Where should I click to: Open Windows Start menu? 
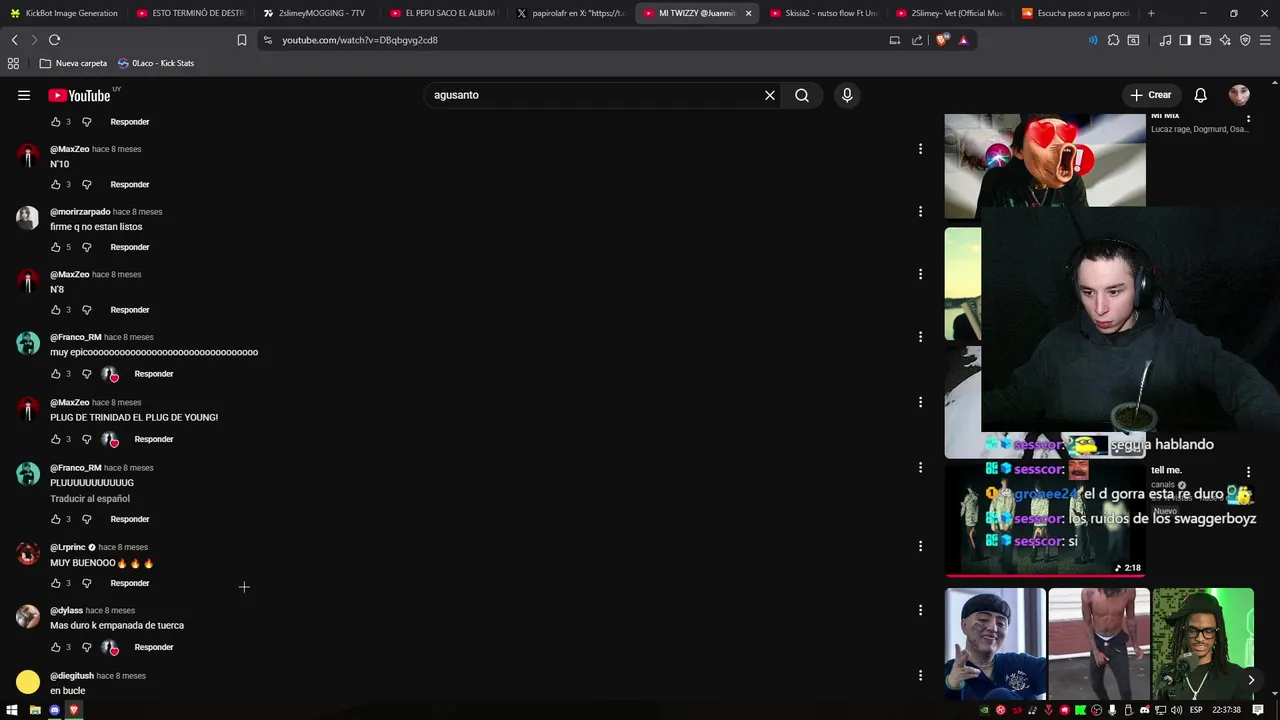coord(13,710)
